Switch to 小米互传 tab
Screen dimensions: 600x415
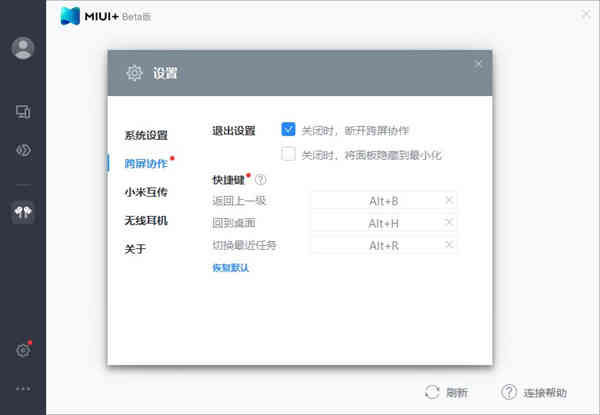146,192
